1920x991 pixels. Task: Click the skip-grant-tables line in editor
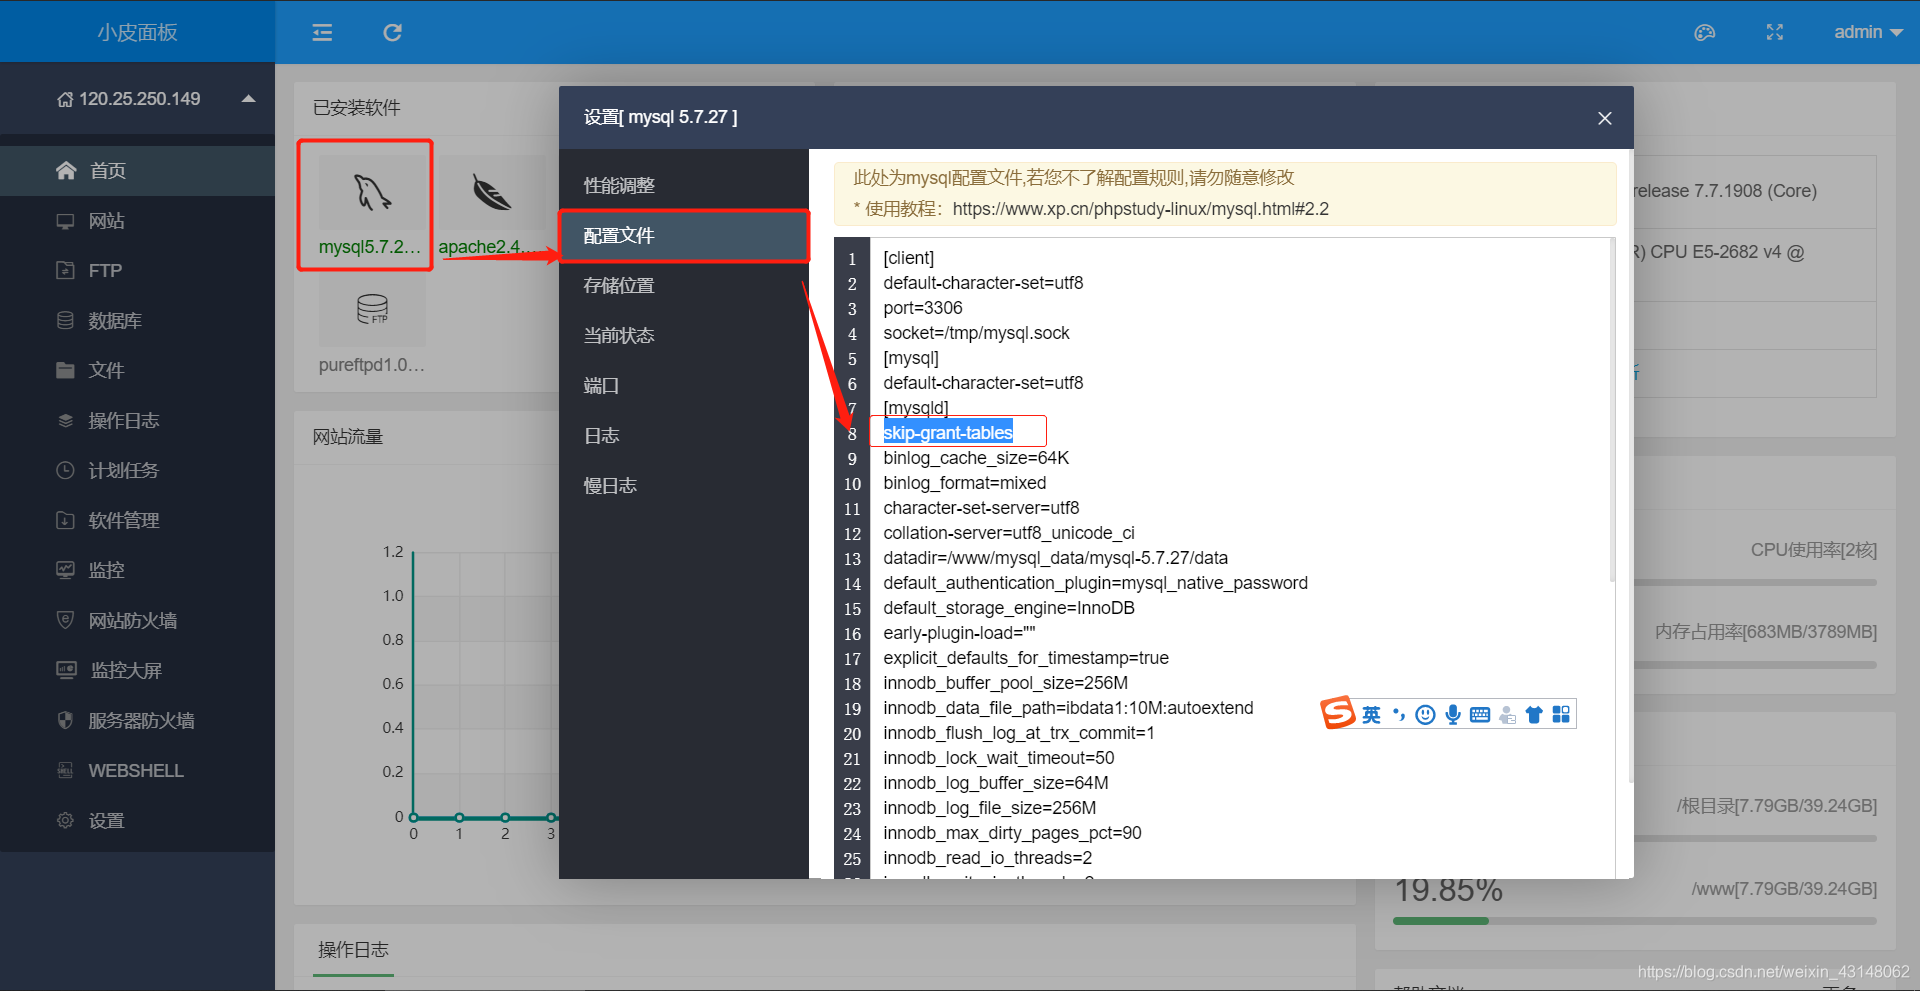[x=948, y=433]
